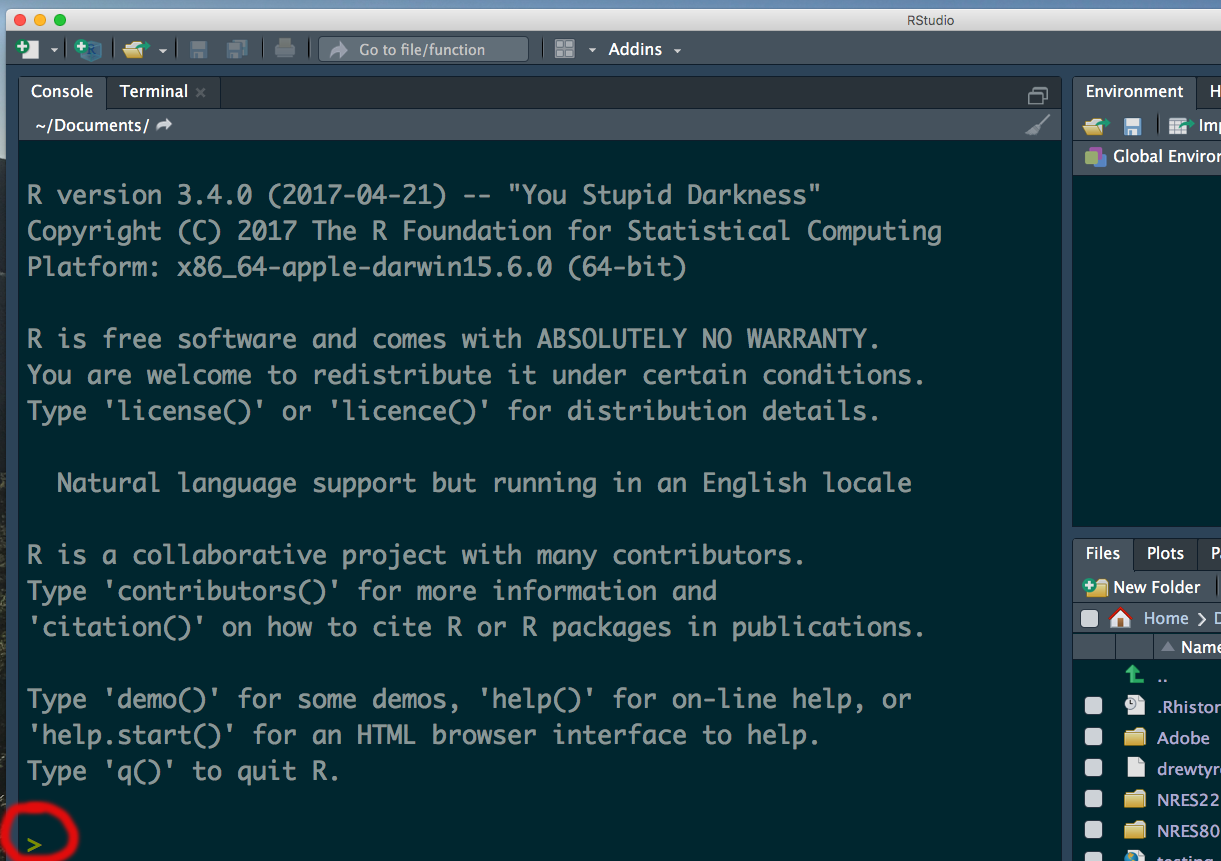Click the Save document icon
The width and height of the screenshot is (1221, 861).
[x=198, y=49]
